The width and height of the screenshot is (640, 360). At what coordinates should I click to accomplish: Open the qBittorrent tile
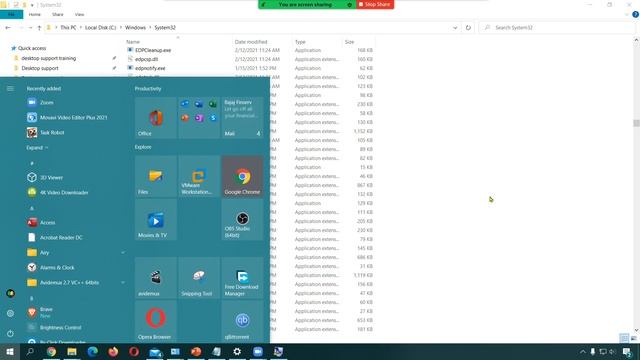[x=242, y=322]
